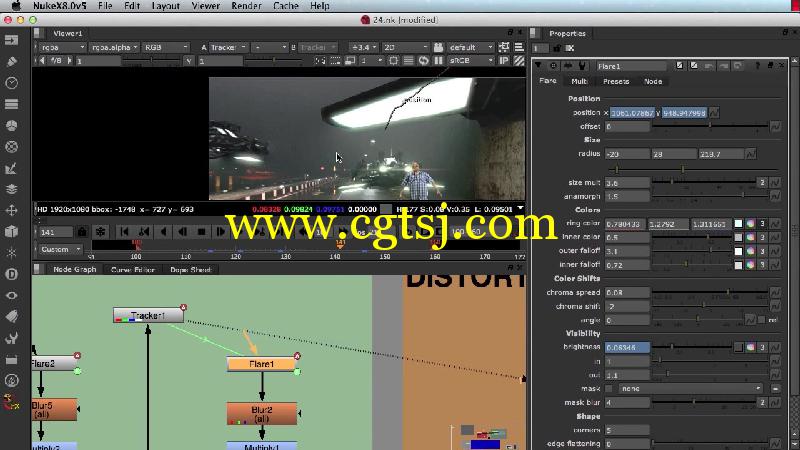Open the rgba layer dropdown
Screen dimensions: 800x450
pos(61,47)
